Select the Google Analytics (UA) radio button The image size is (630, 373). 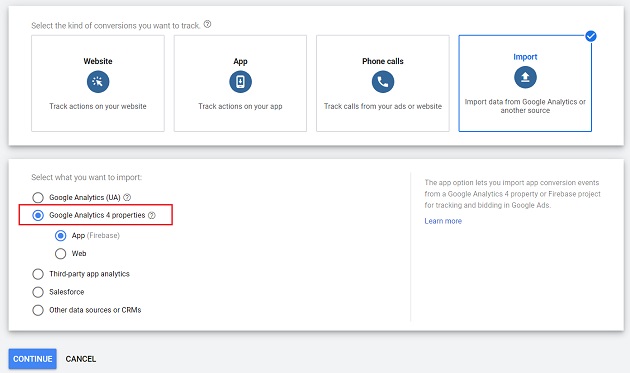[x=38, y=197]
